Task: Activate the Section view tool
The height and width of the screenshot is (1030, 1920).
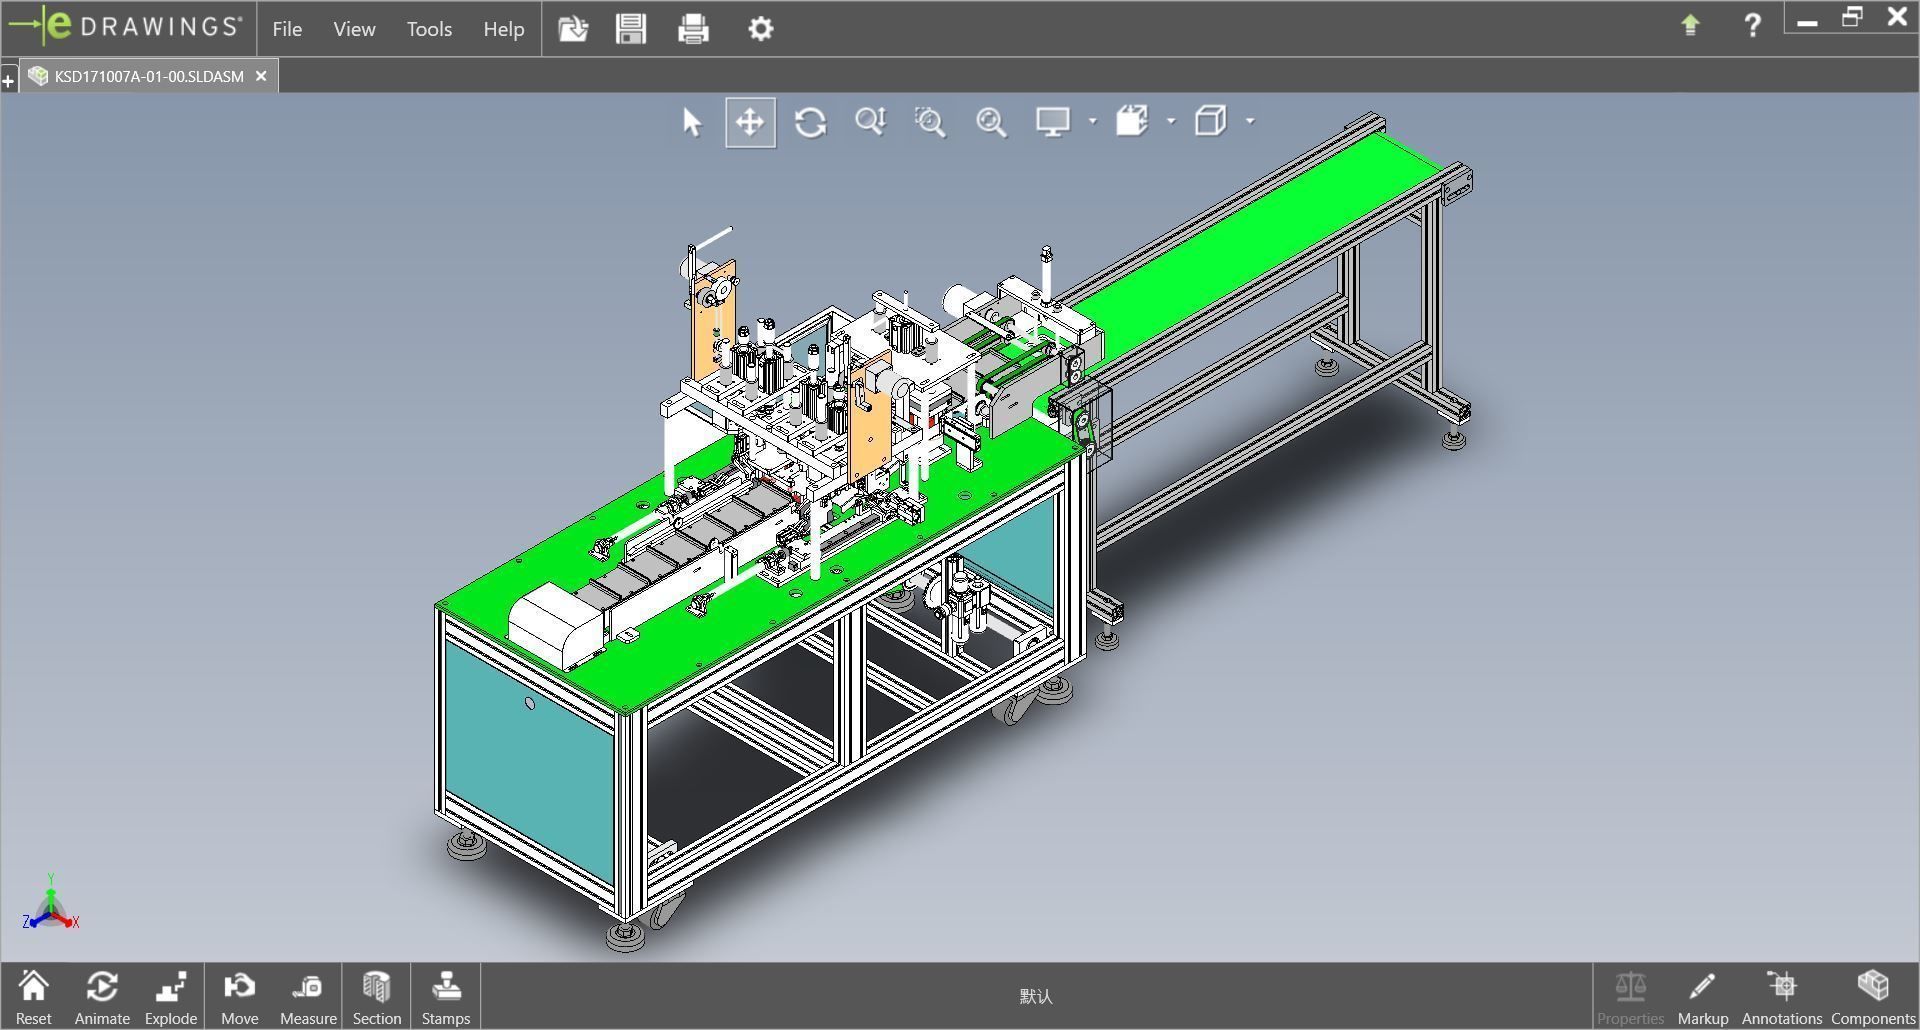Action: point(376,997)
